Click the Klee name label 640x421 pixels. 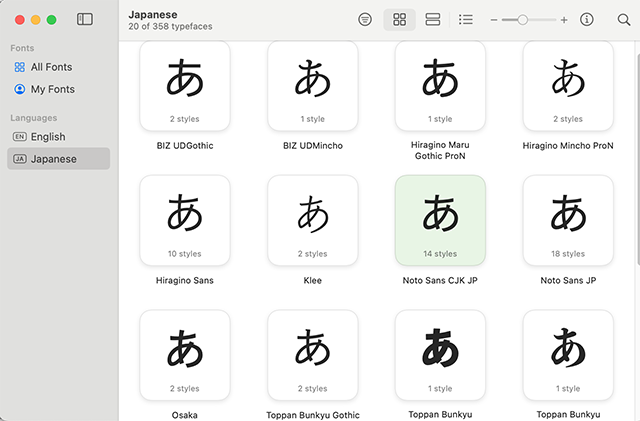coord(313,280)
